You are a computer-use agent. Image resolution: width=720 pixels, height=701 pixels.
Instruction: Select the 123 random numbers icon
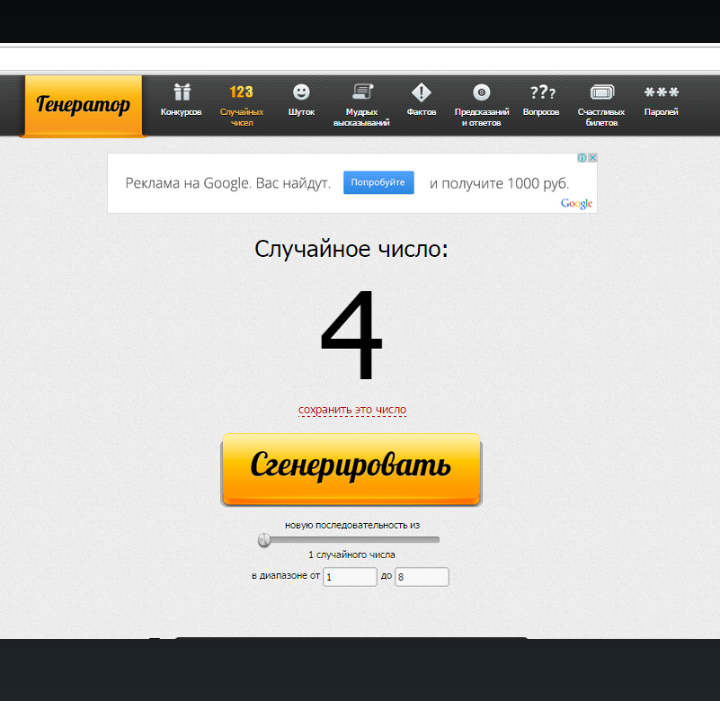pyautogui.click(x=242, y=92)
